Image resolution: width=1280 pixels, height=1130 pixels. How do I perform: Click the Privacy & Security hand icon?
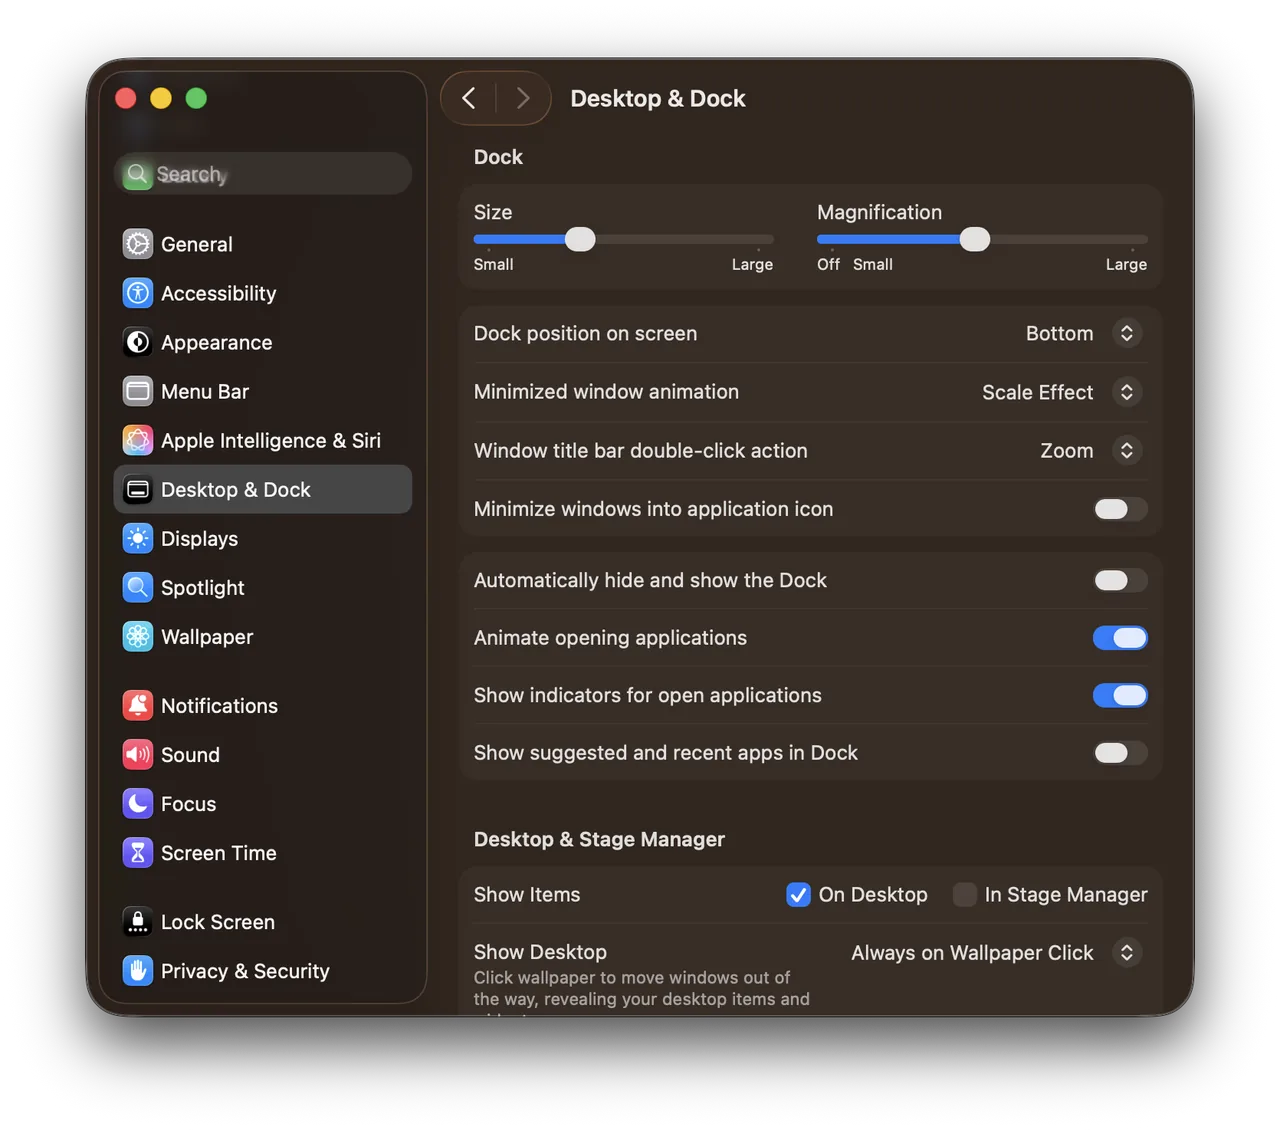pos(138,970)
